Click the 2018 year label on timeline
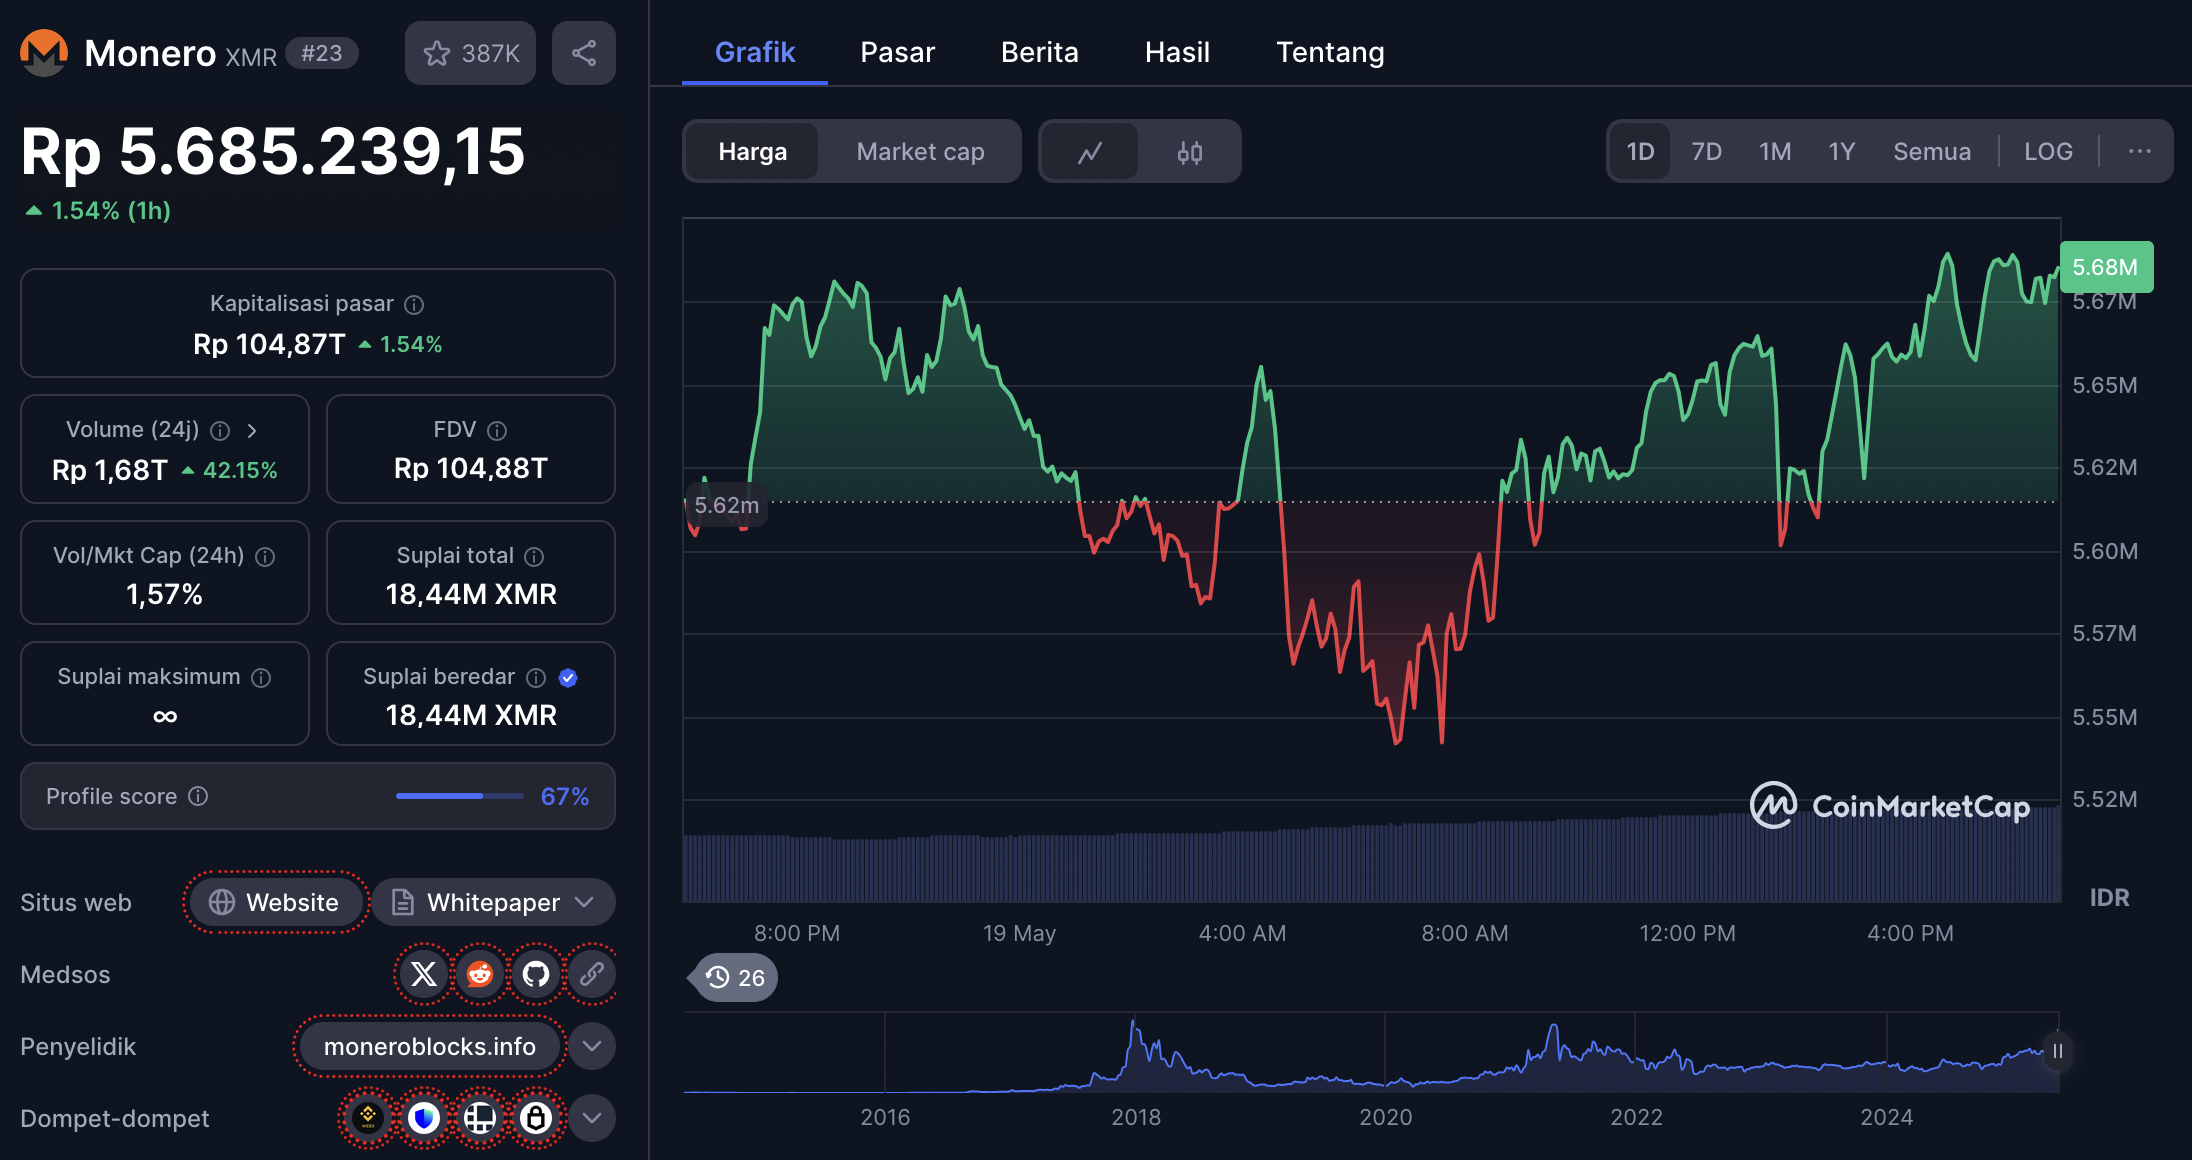 1136,1117
